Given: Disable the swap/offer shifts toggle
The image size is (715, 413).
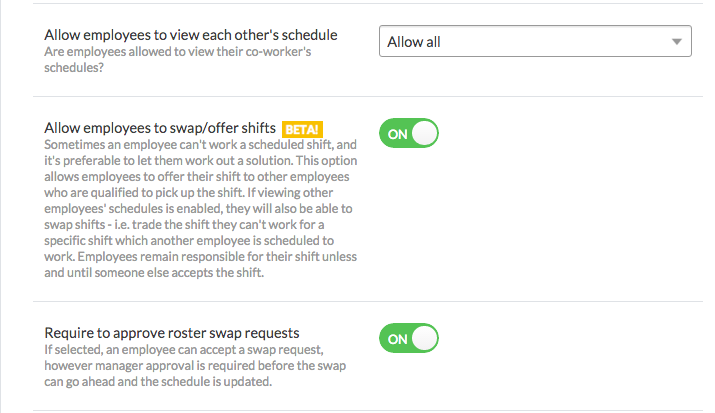Looking at the screenshot, I should tap(409, 133).
